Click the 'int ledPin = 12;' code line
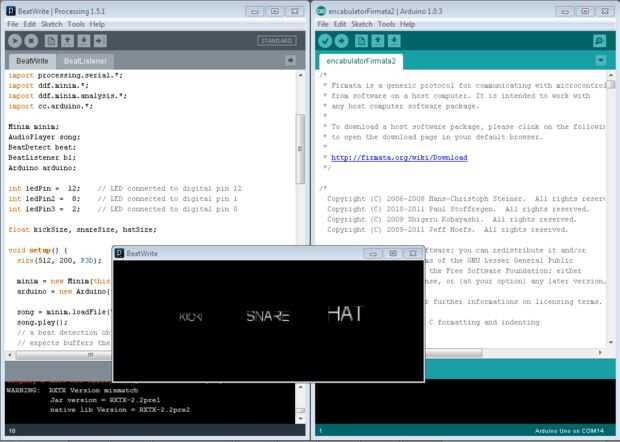The image size is (620, 442). [x=44, y=188]
